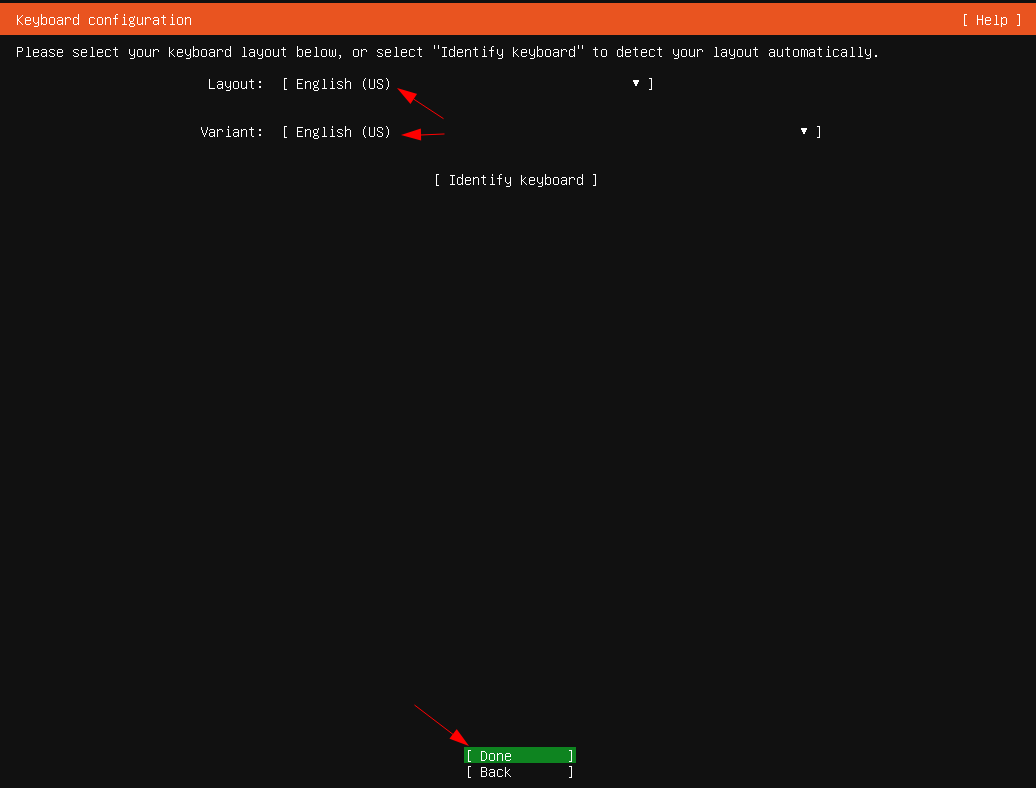The image size is (1036, 788).
Task: Select the Layout English (US) value
Action: pos(343,84)
